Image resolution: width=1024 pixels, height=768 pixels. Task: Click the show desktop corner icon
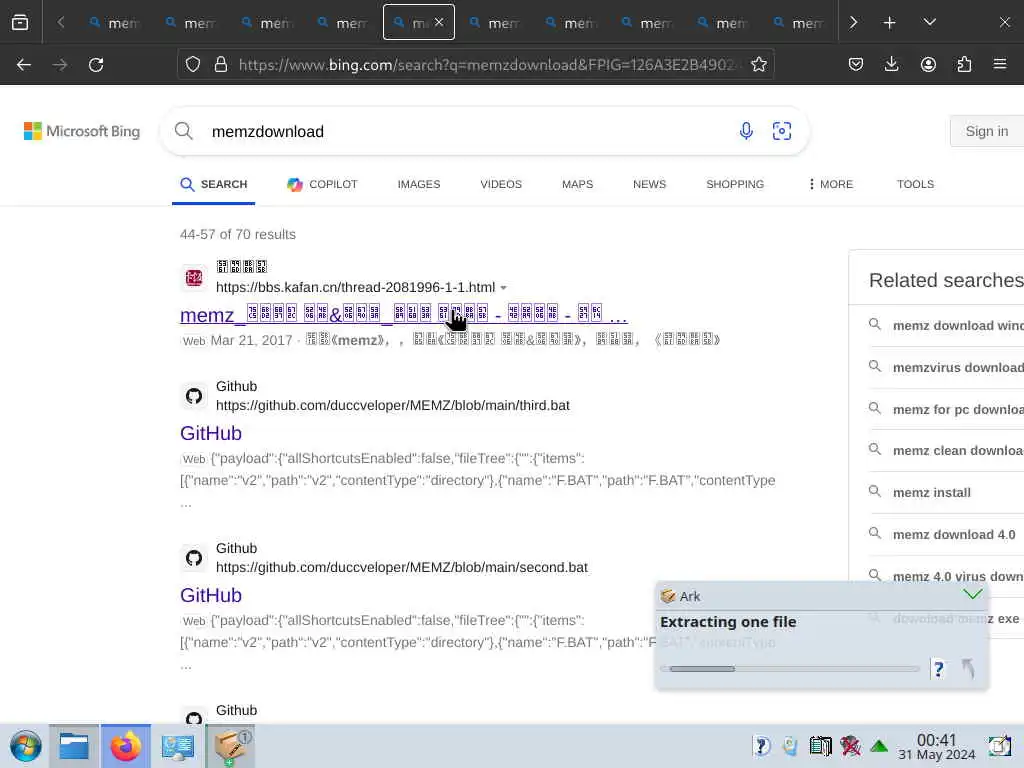click(999, 745)
